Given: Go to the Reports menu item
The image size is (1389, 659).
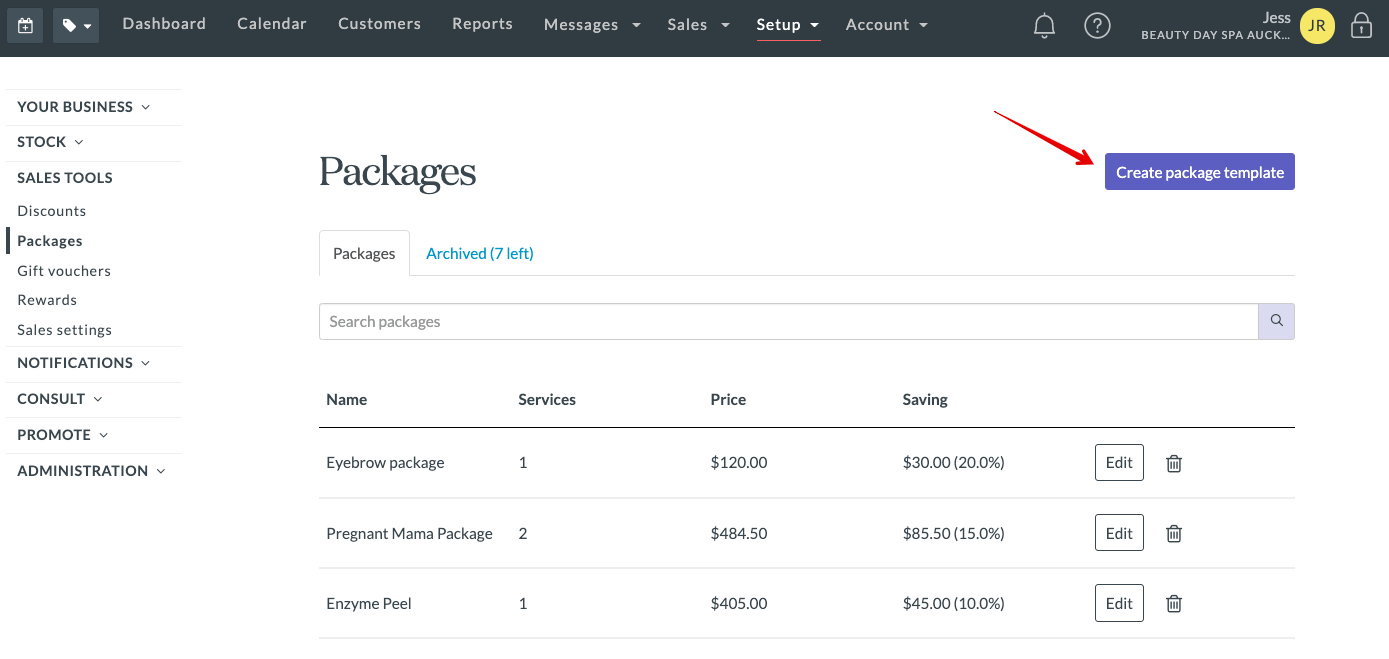Looking at the screenshot, I should point(482,24).
